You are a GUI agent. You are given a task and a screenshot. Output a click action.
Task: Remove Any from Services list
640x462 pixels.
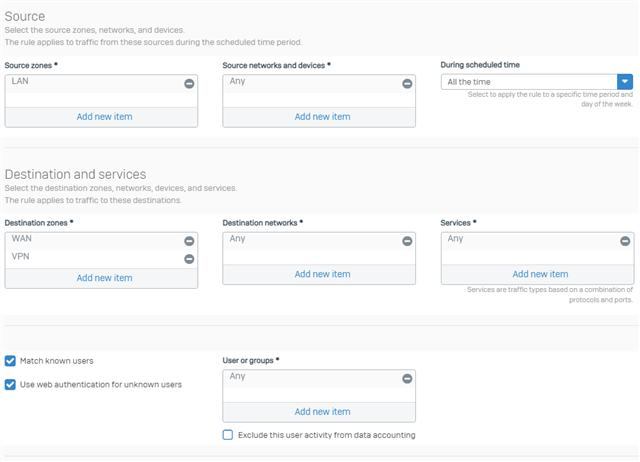[625, 241]
